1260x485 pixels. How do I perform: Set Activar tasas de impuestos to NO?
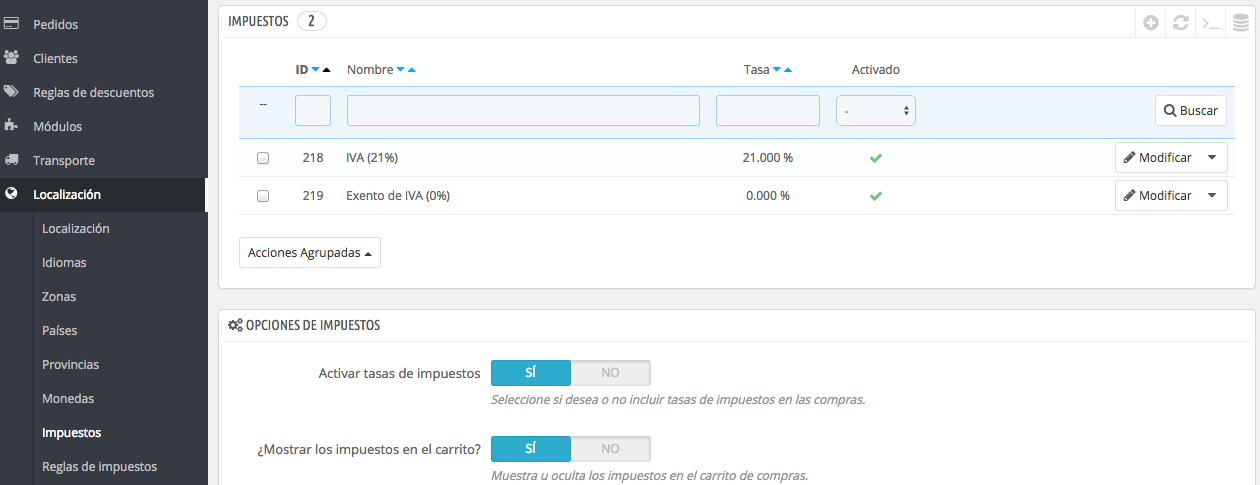pyautogui.click(x=610, y=373)
